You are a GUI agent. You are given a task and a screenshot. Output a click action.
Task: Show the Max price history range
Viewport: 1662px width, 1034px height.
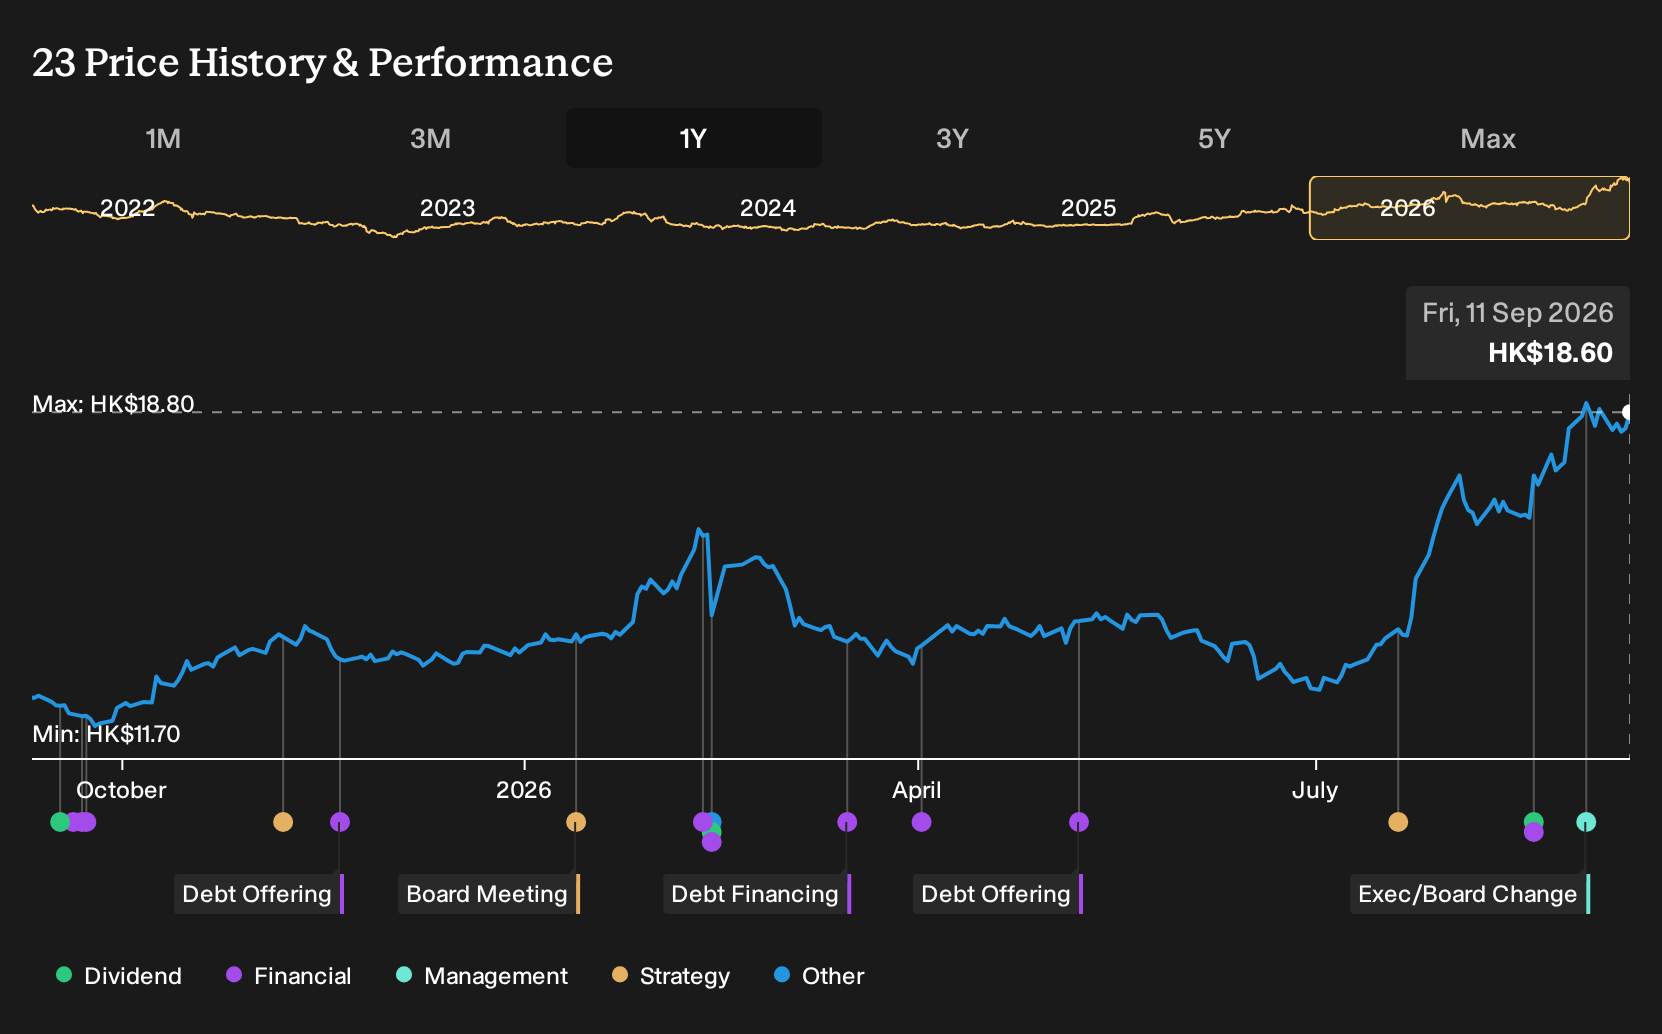coord(1488,138)
